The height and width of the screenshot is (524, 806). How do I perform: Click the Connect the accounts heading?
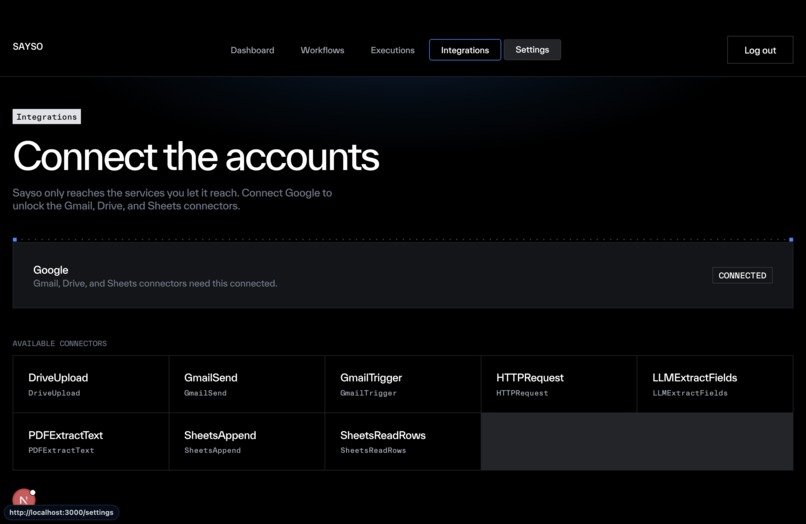(x=196, y=156)
